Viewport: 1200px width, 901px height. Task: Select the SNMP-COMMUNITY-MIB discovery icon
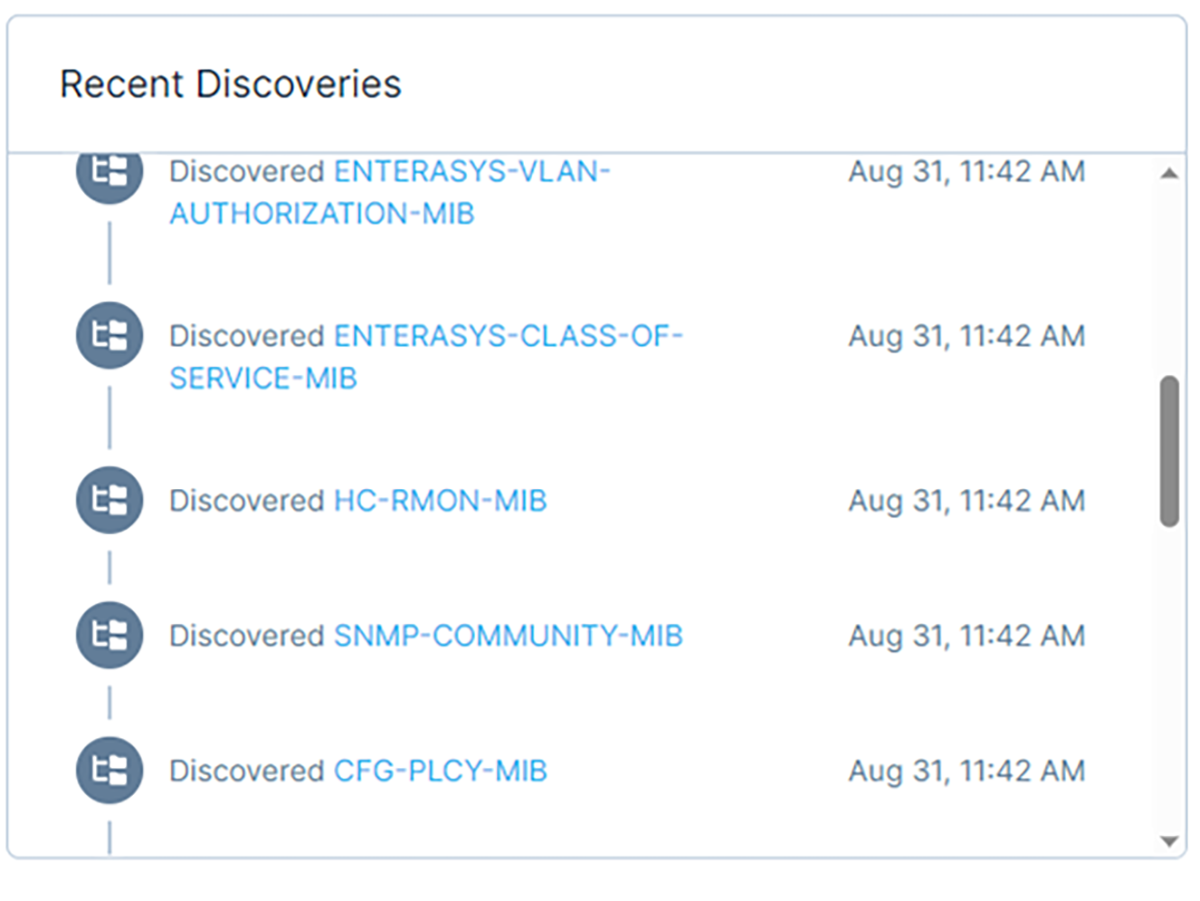point(109,635)
